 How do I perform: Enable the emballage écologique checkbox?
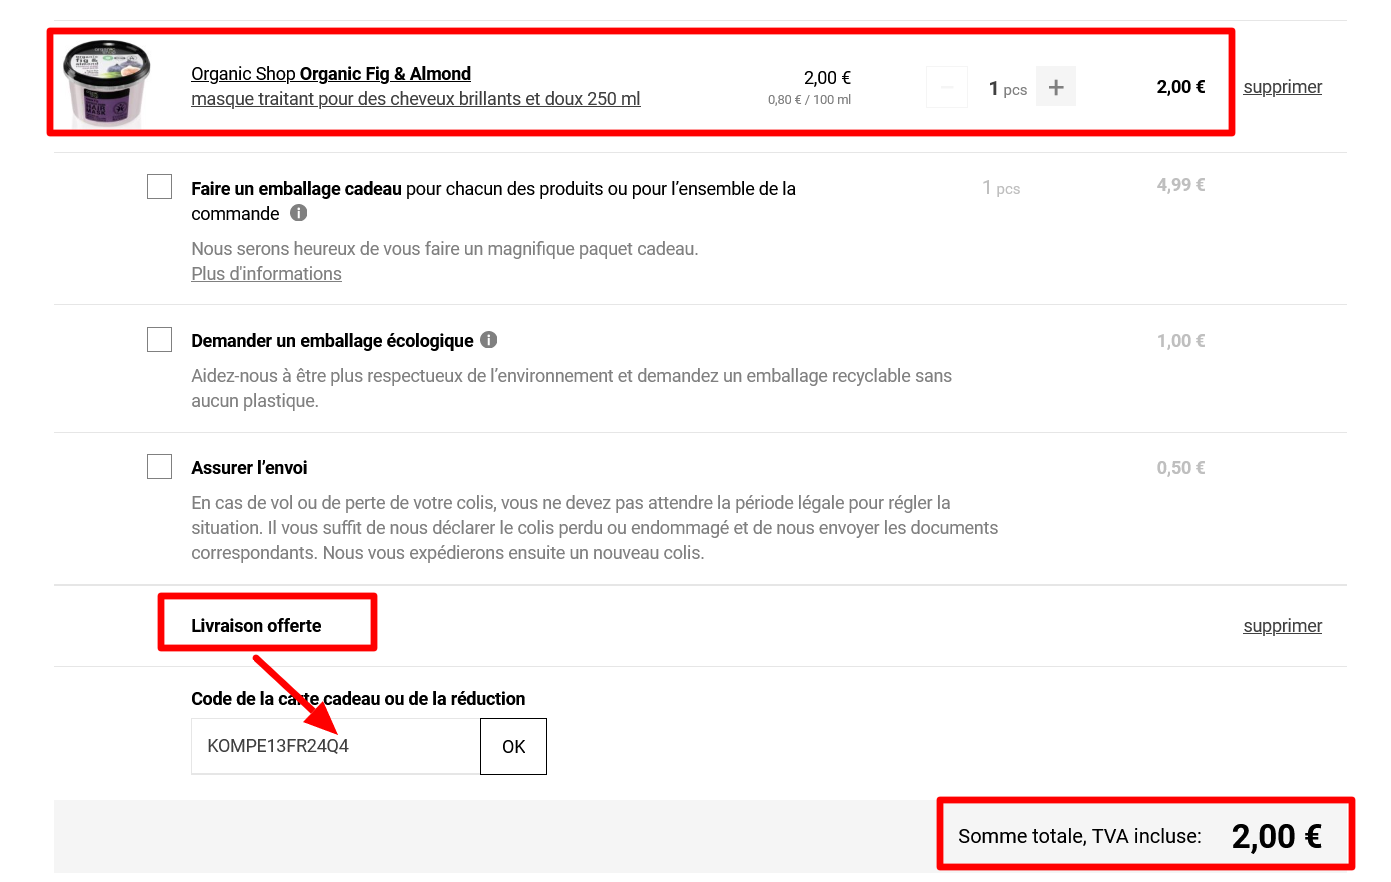point(160,340)
